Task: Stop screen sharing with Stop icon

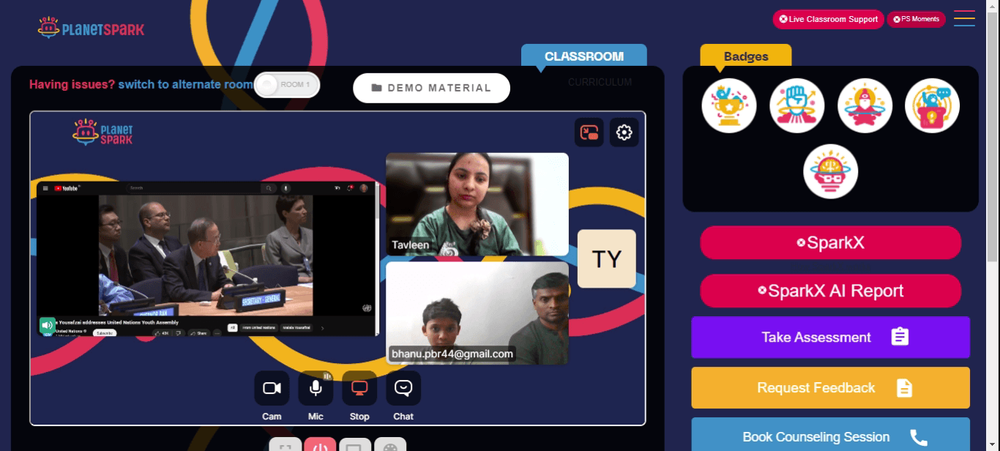Action: pyautogui.click(x=360, y=388)
